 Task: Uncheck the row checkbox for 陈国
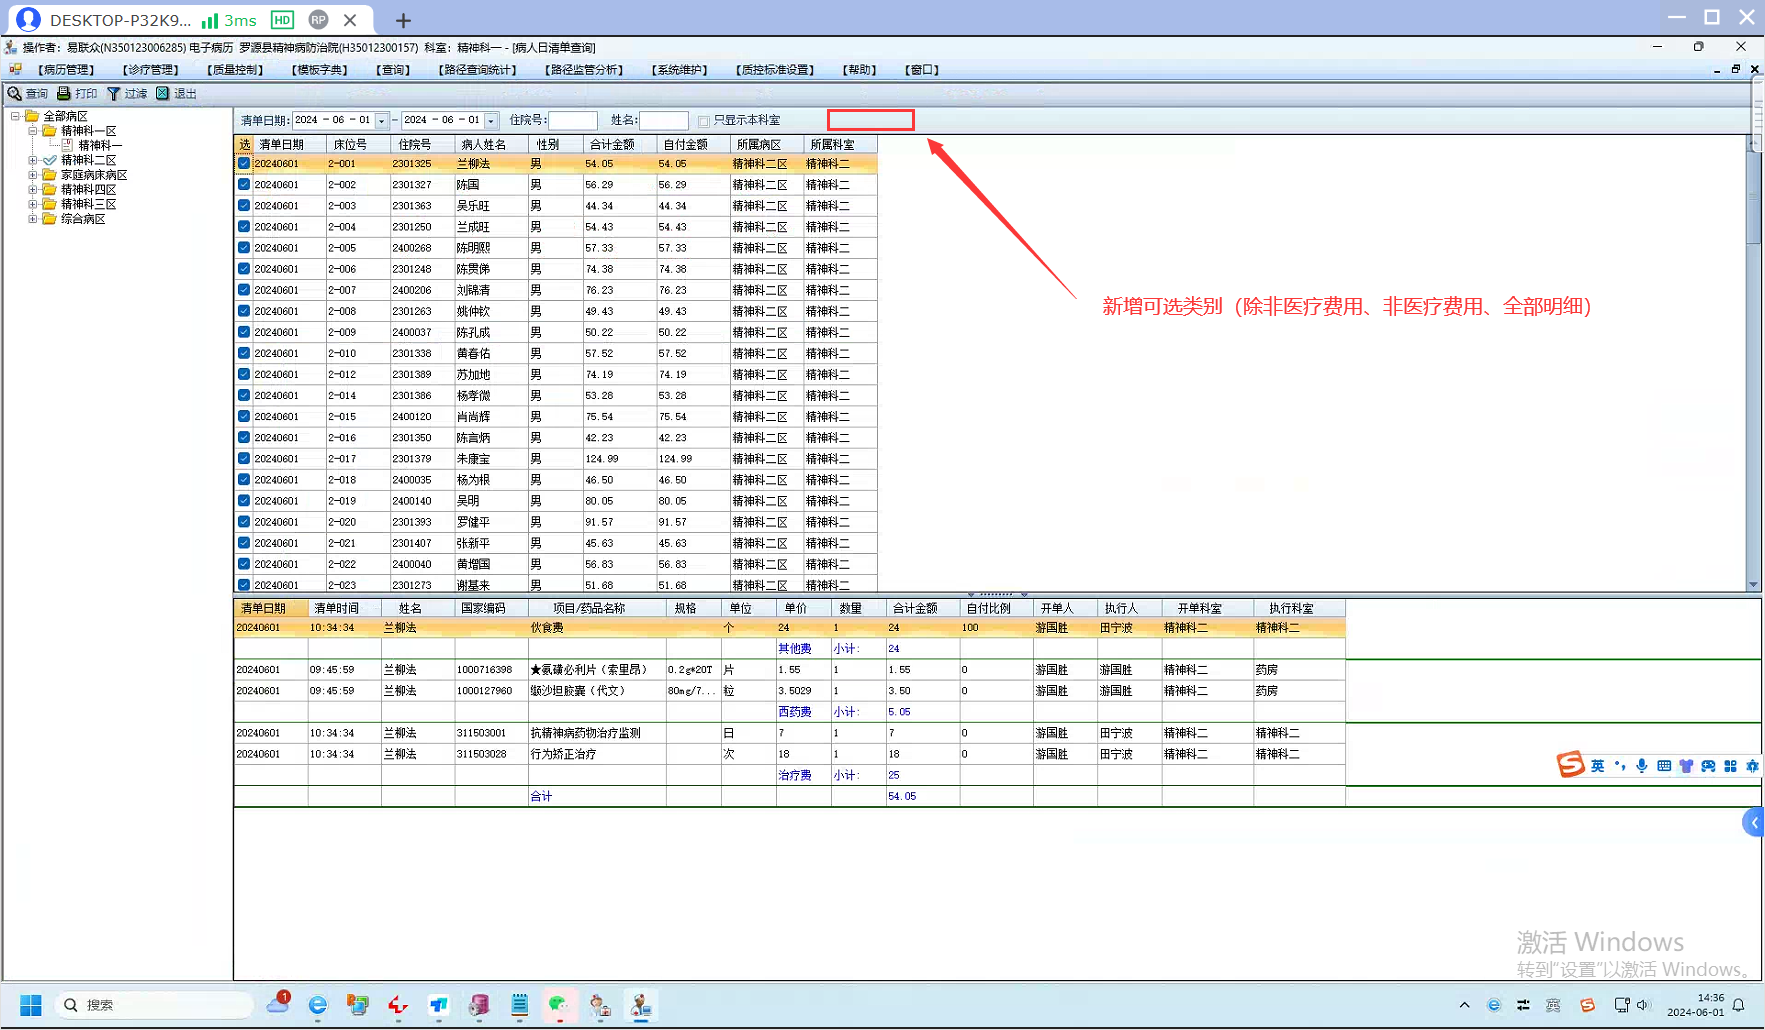pyautogui.click(x=244, y=185)
